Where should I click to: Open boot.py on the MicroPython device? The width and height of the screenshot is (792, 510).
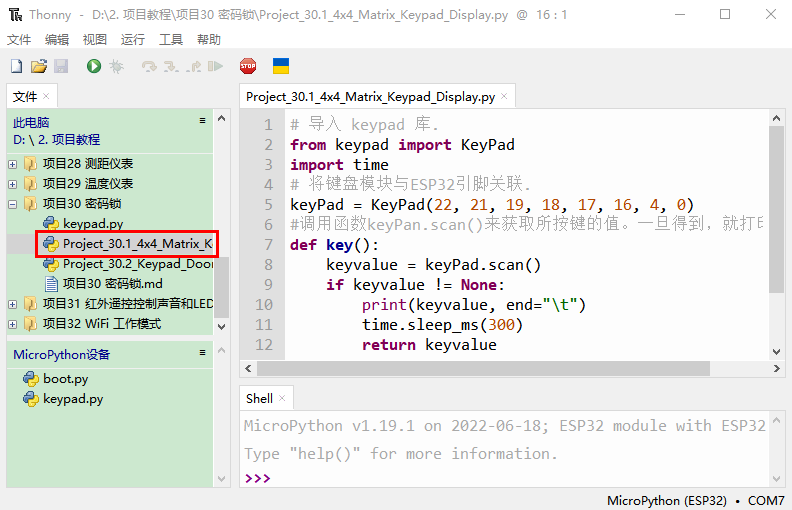(65, 379)
